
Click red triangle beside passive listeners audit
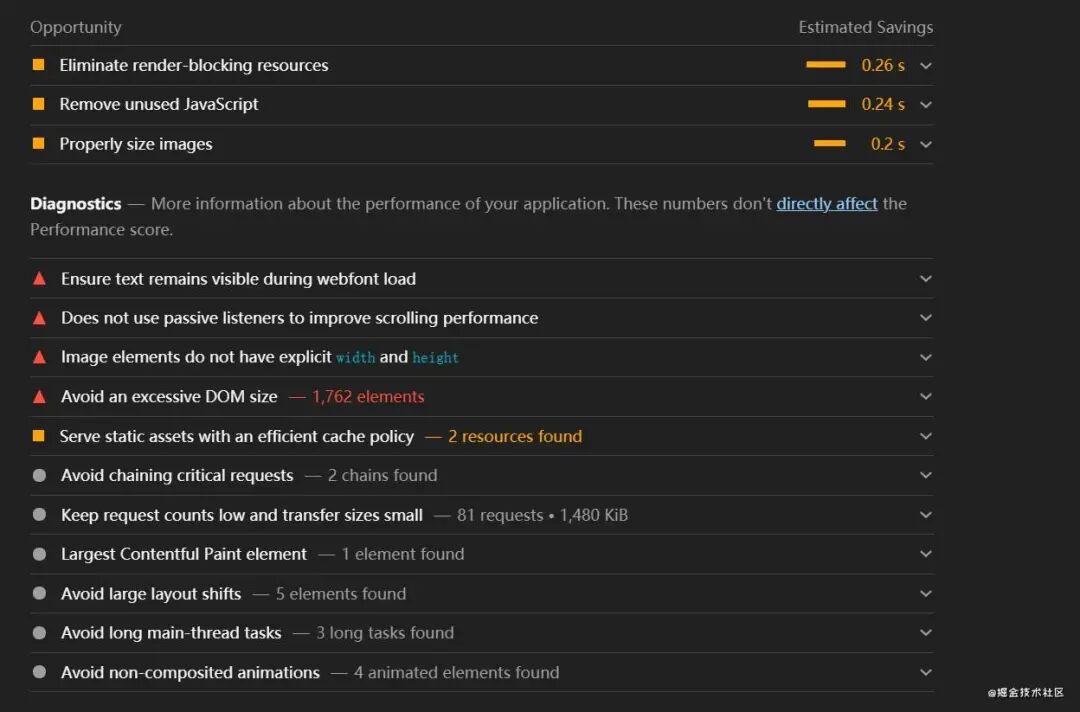[x=39, y=318]
